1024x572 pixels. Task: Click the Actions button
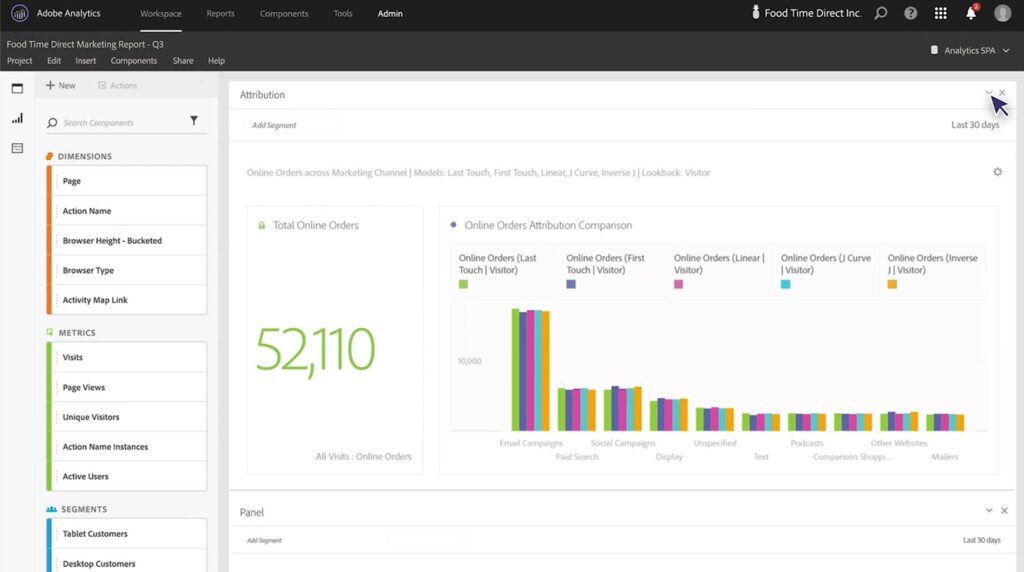click(x=118, y=86)
